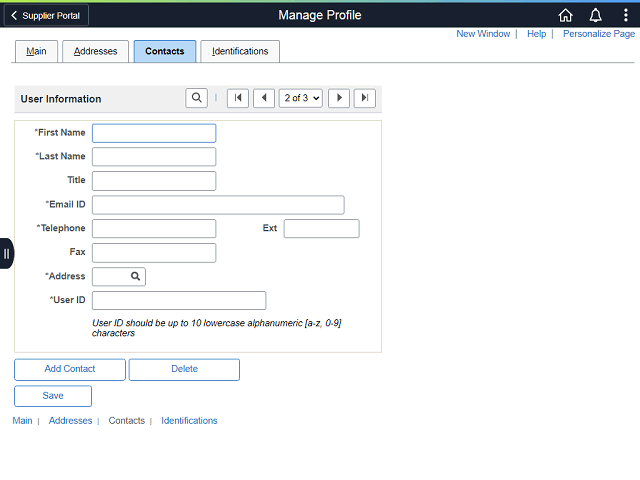
Task: Click the Email ID field
Action: pyautogui.click(x=218, y=205)
